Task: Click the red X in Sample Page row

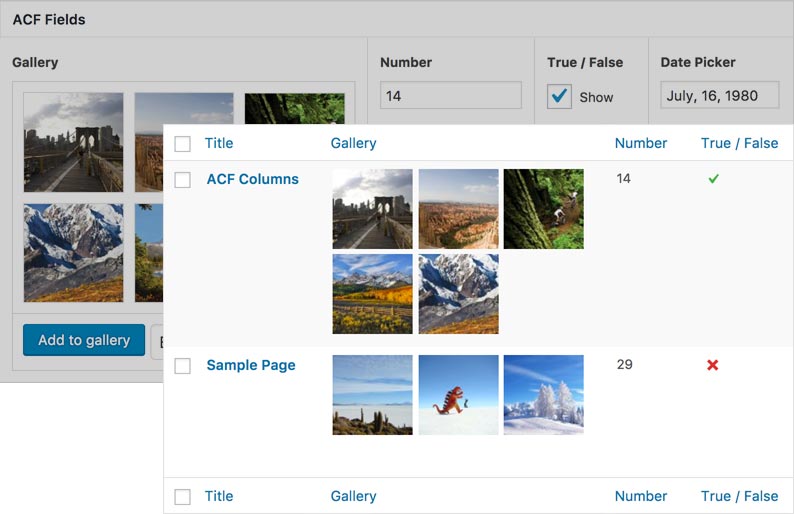Action: (x=712, y=365)
